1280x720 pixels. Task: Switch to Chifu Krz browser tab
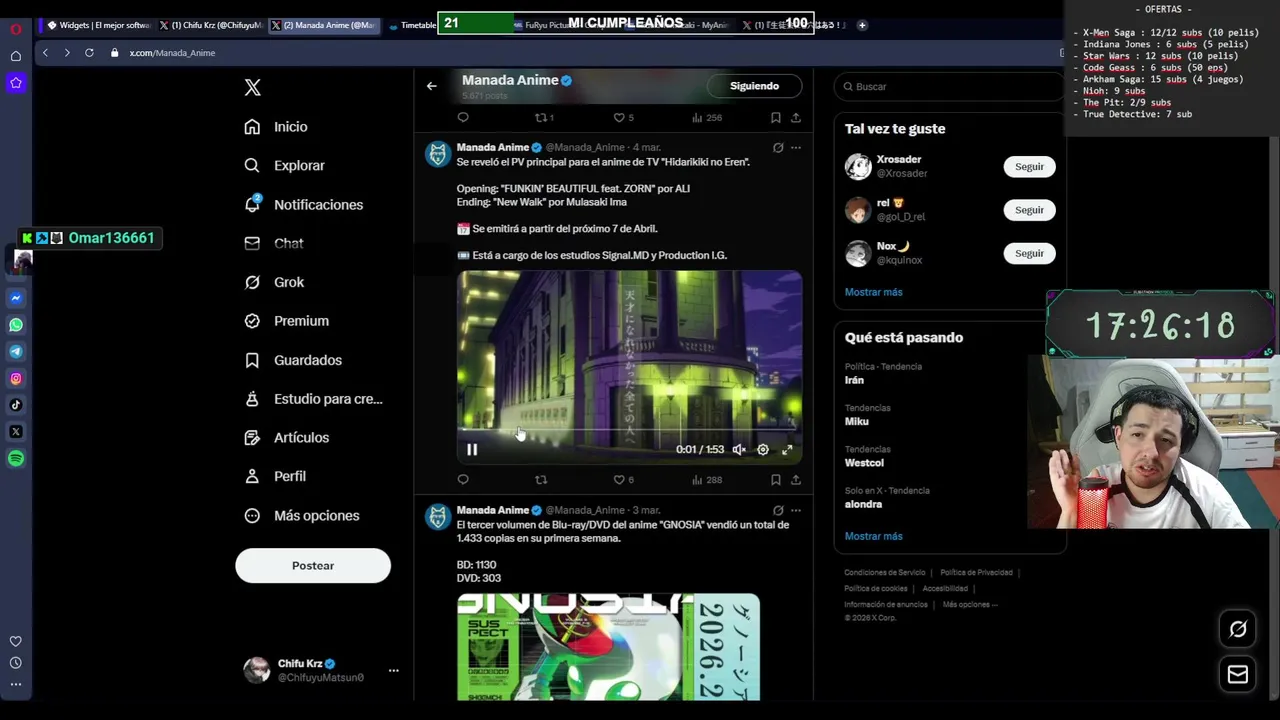(210, 25)
